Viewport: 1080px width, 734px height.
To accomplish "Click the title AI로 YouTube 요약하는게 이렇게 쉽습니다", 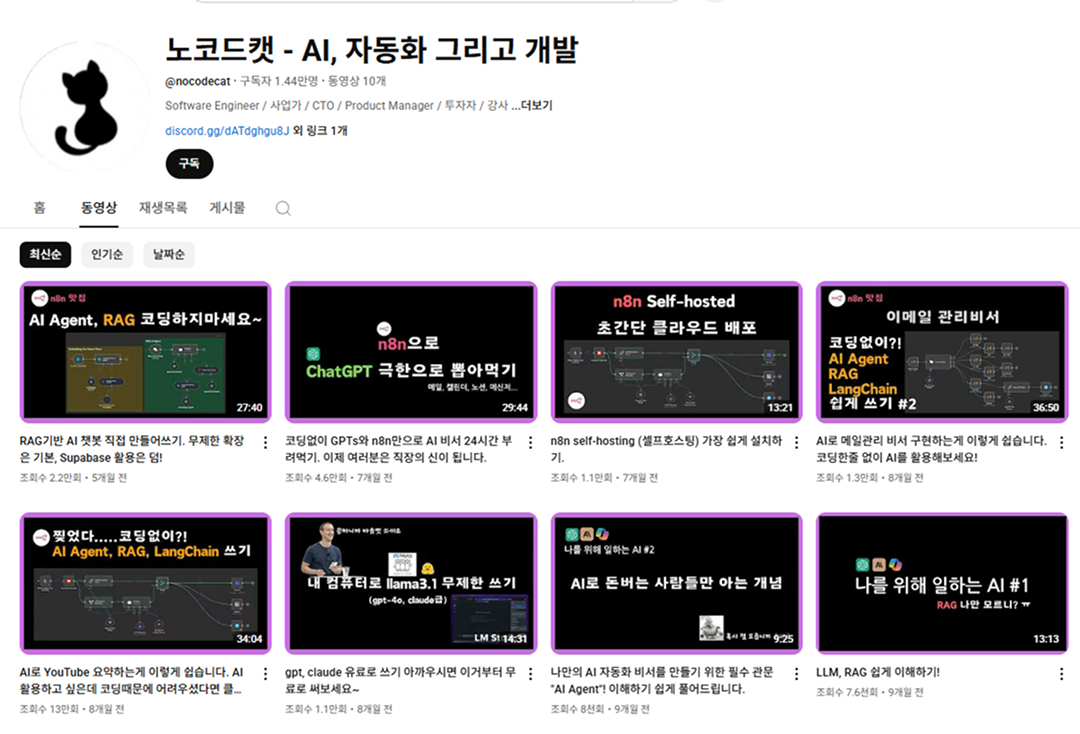I will tap(132, 680).
